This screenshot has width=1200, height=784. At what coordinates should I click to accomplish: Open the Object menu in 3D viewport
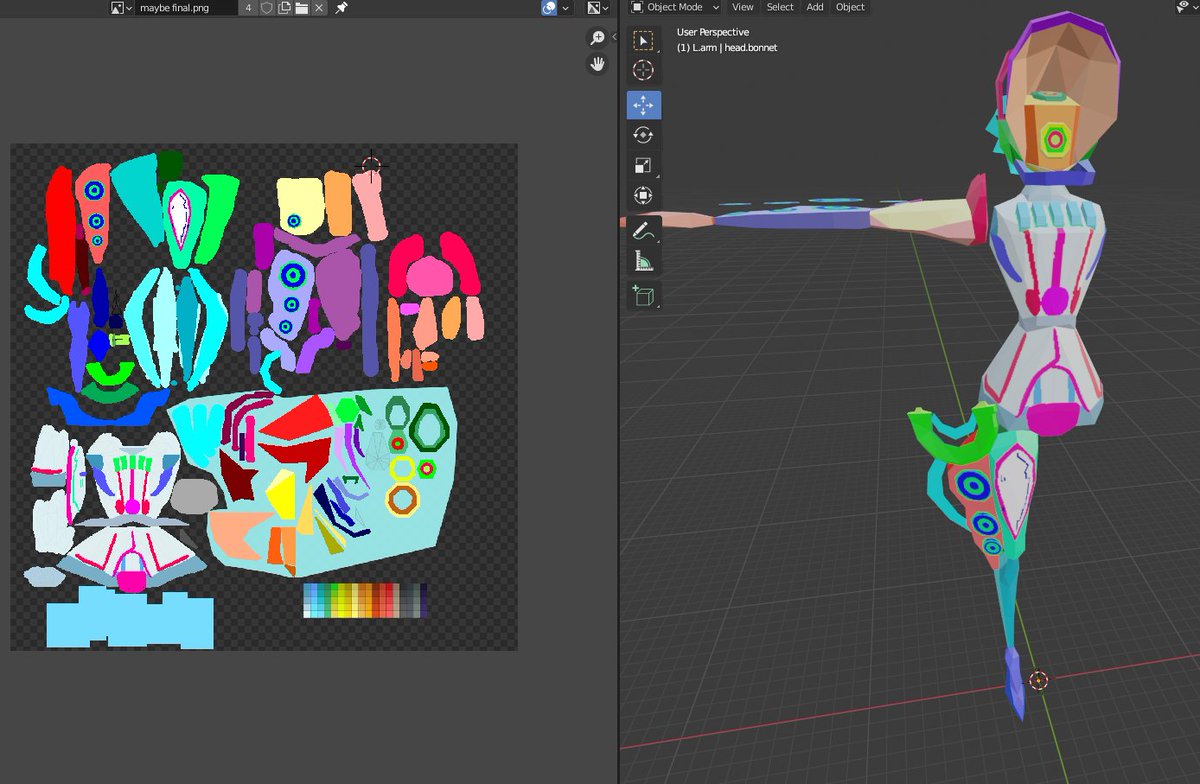[x=850, y=7]
